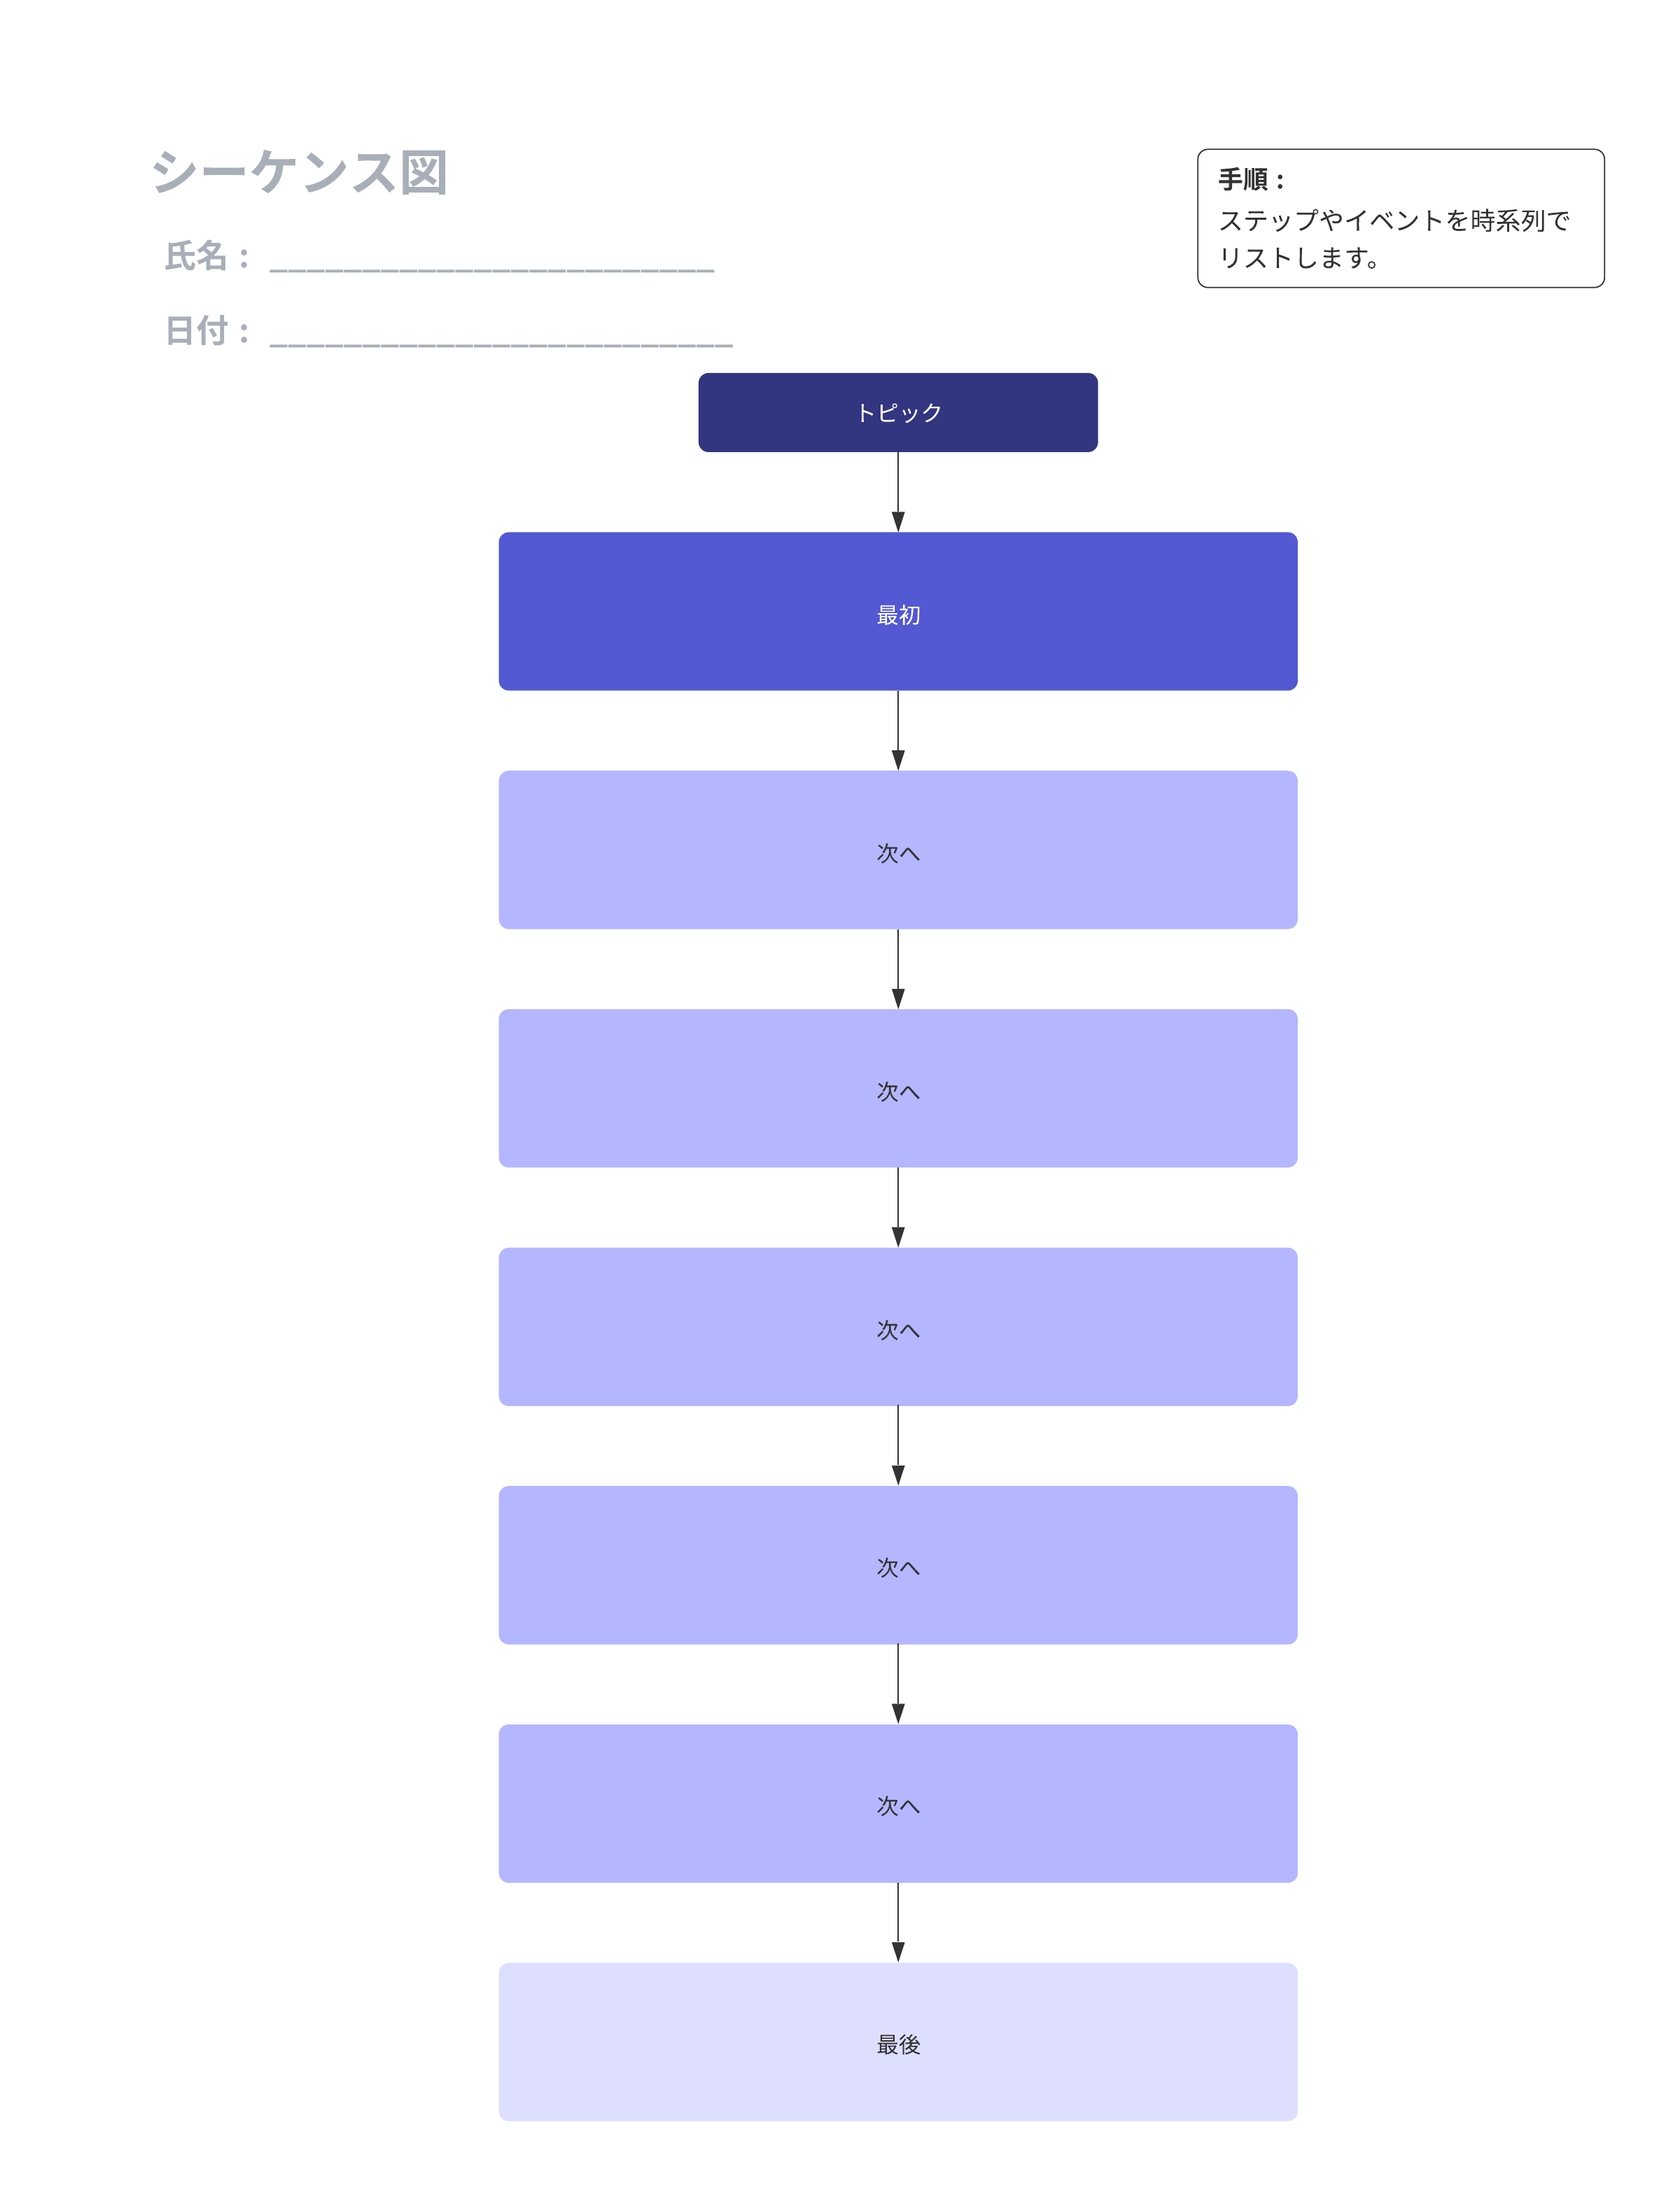Select the 最初 step box
1680x2197 pixels.
[x=897, y=611]
